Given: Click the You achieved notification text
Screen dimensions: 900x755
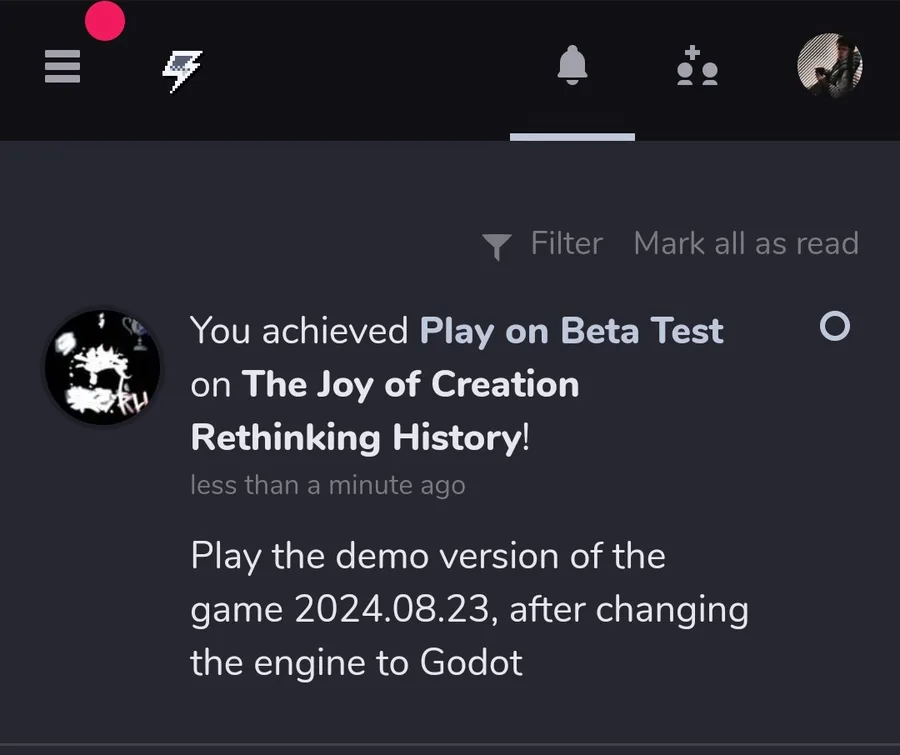Looking at the screenshot, I should tap(299, 331).
